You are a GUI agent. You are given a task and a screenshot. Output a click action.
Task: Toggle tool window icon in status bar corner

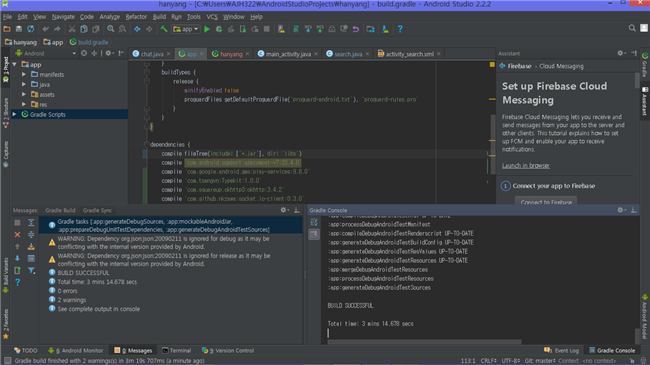point(7,361)
